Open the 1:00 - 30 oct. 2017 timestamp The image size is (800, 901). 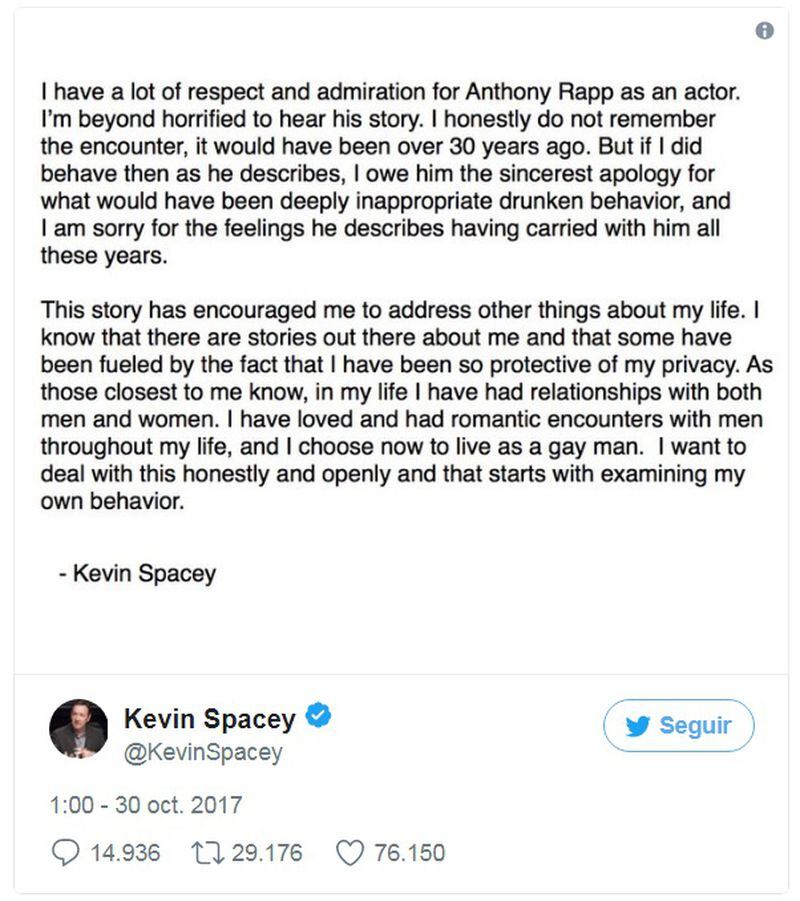(146, 804)
